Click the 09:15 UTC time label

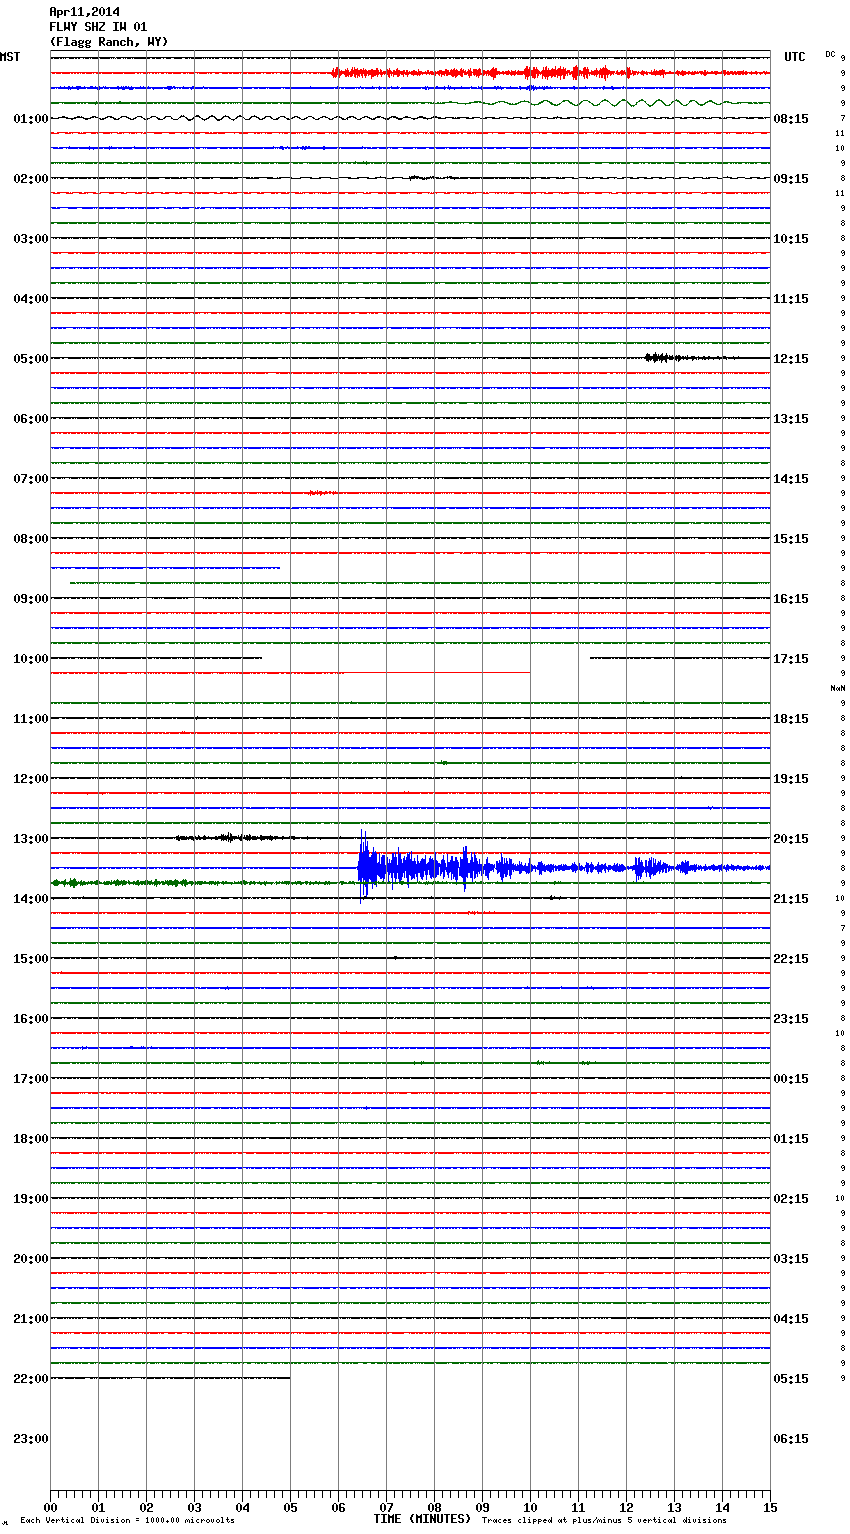coord(791,179)
